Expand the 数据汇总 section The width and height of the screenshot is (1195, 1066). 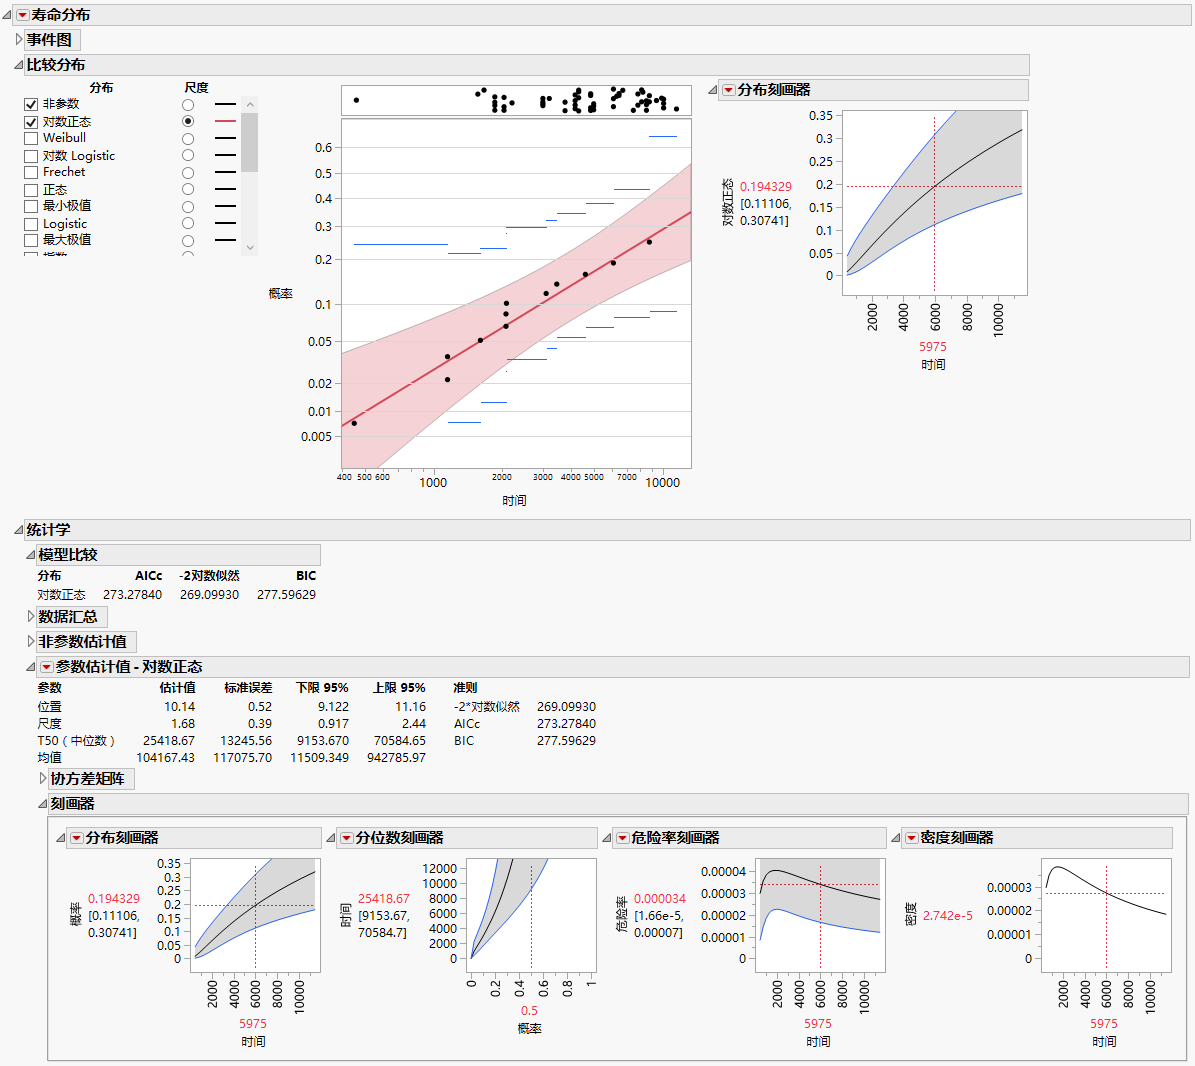pos(31,616)
